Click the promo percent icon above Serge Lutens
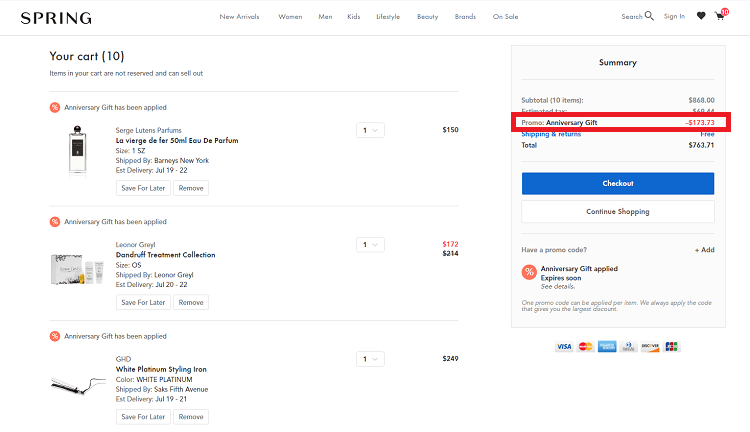This screenshot has width=750, height=432. pyautogui.click(x=55, y=107)
